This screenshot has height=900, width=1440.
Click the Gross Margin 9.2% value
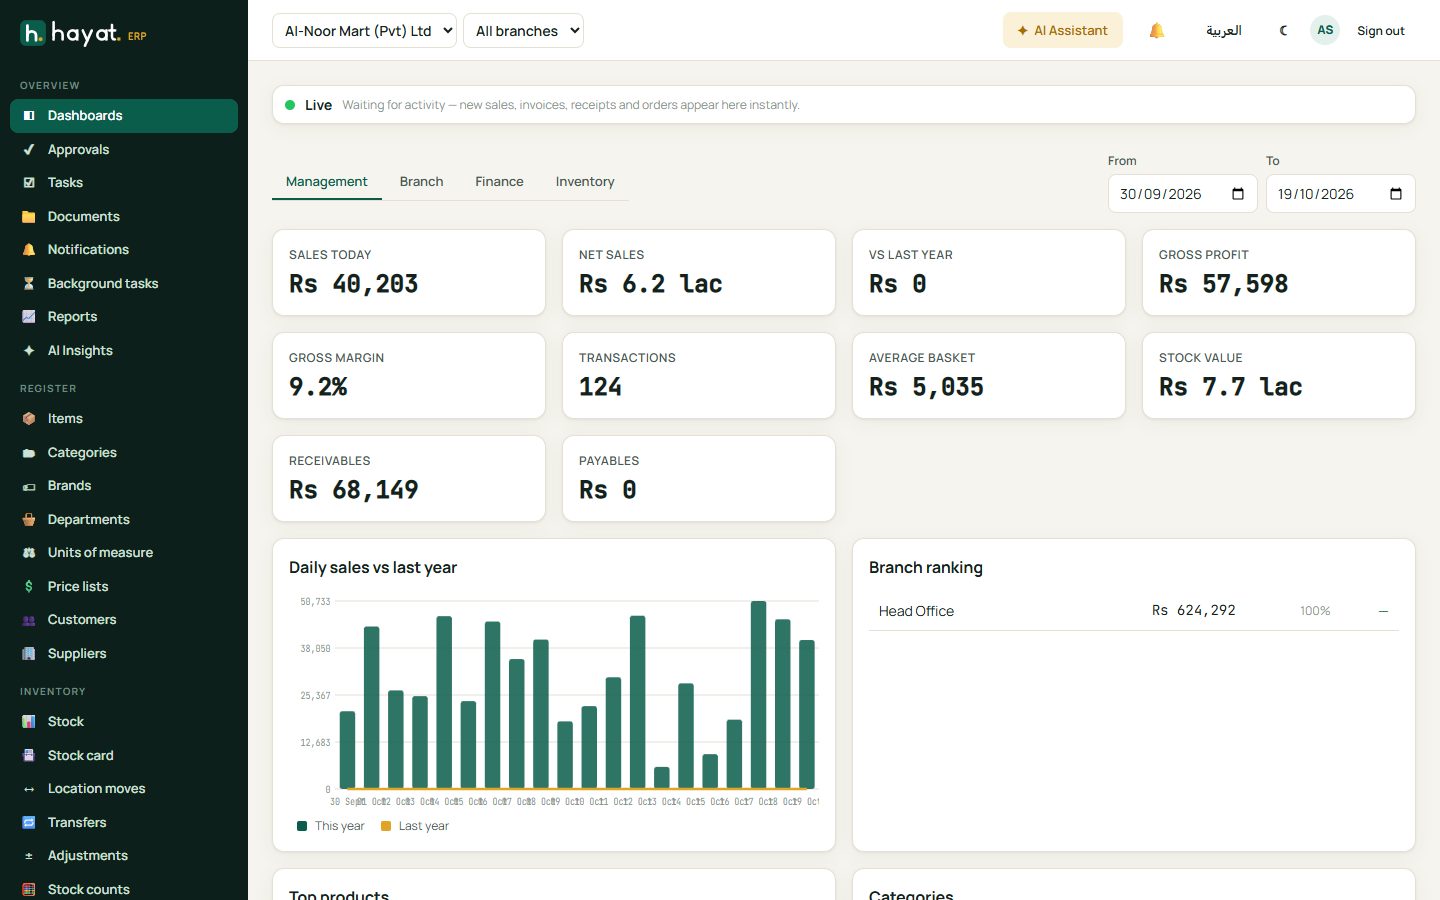318,388
